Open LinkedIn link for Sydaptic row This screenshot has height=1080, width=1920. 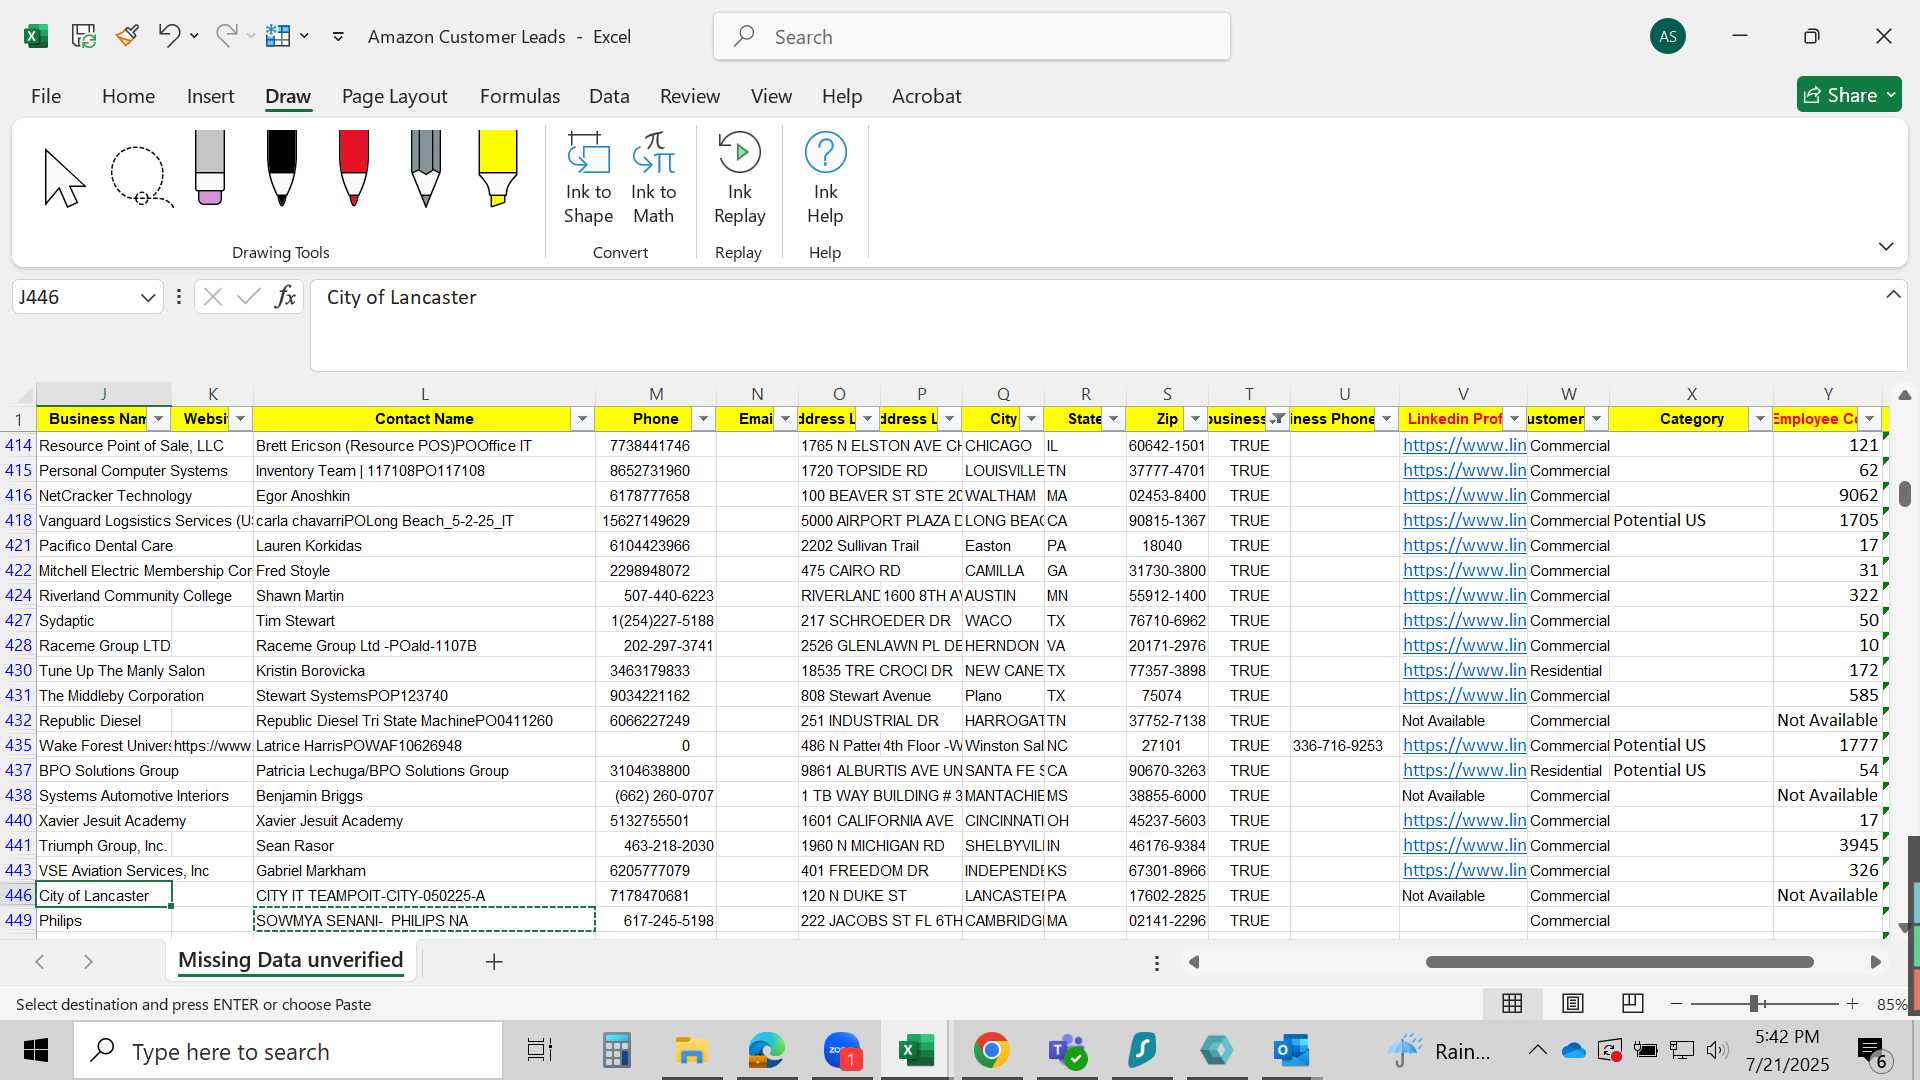(x=1464, y=620)
